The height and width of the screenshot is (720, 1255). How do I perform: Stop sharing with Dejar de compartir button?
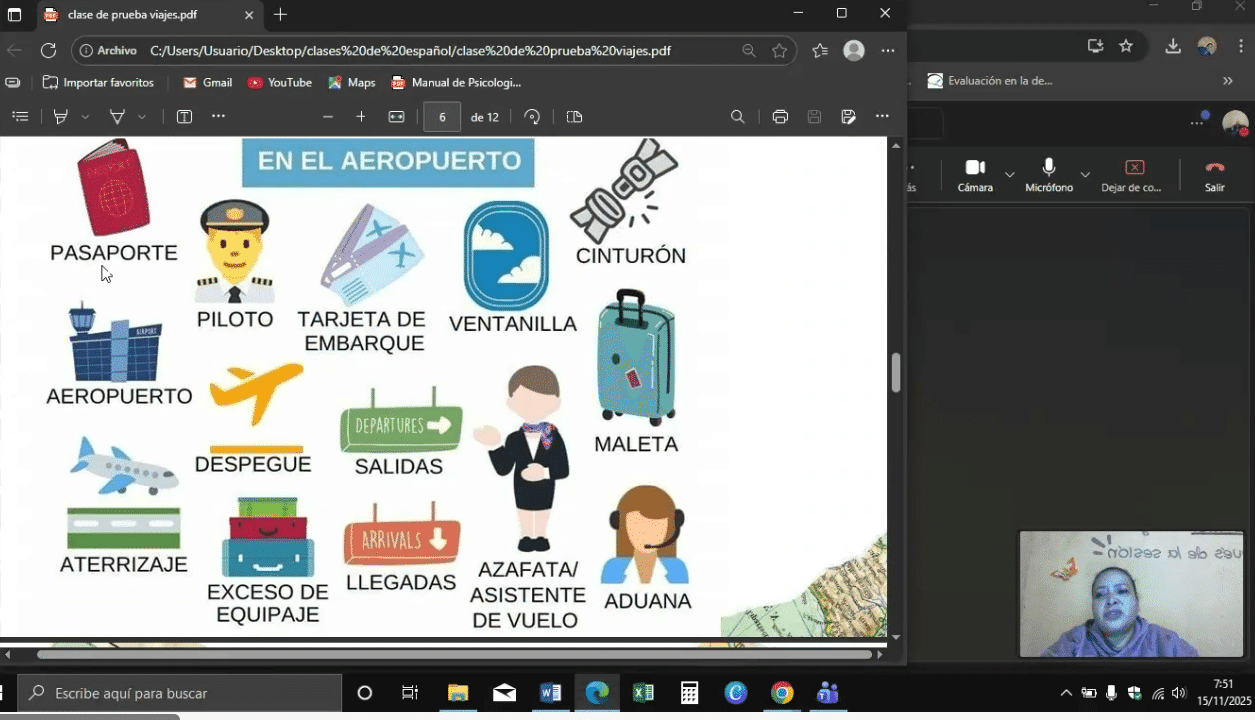coord(1132,174)
